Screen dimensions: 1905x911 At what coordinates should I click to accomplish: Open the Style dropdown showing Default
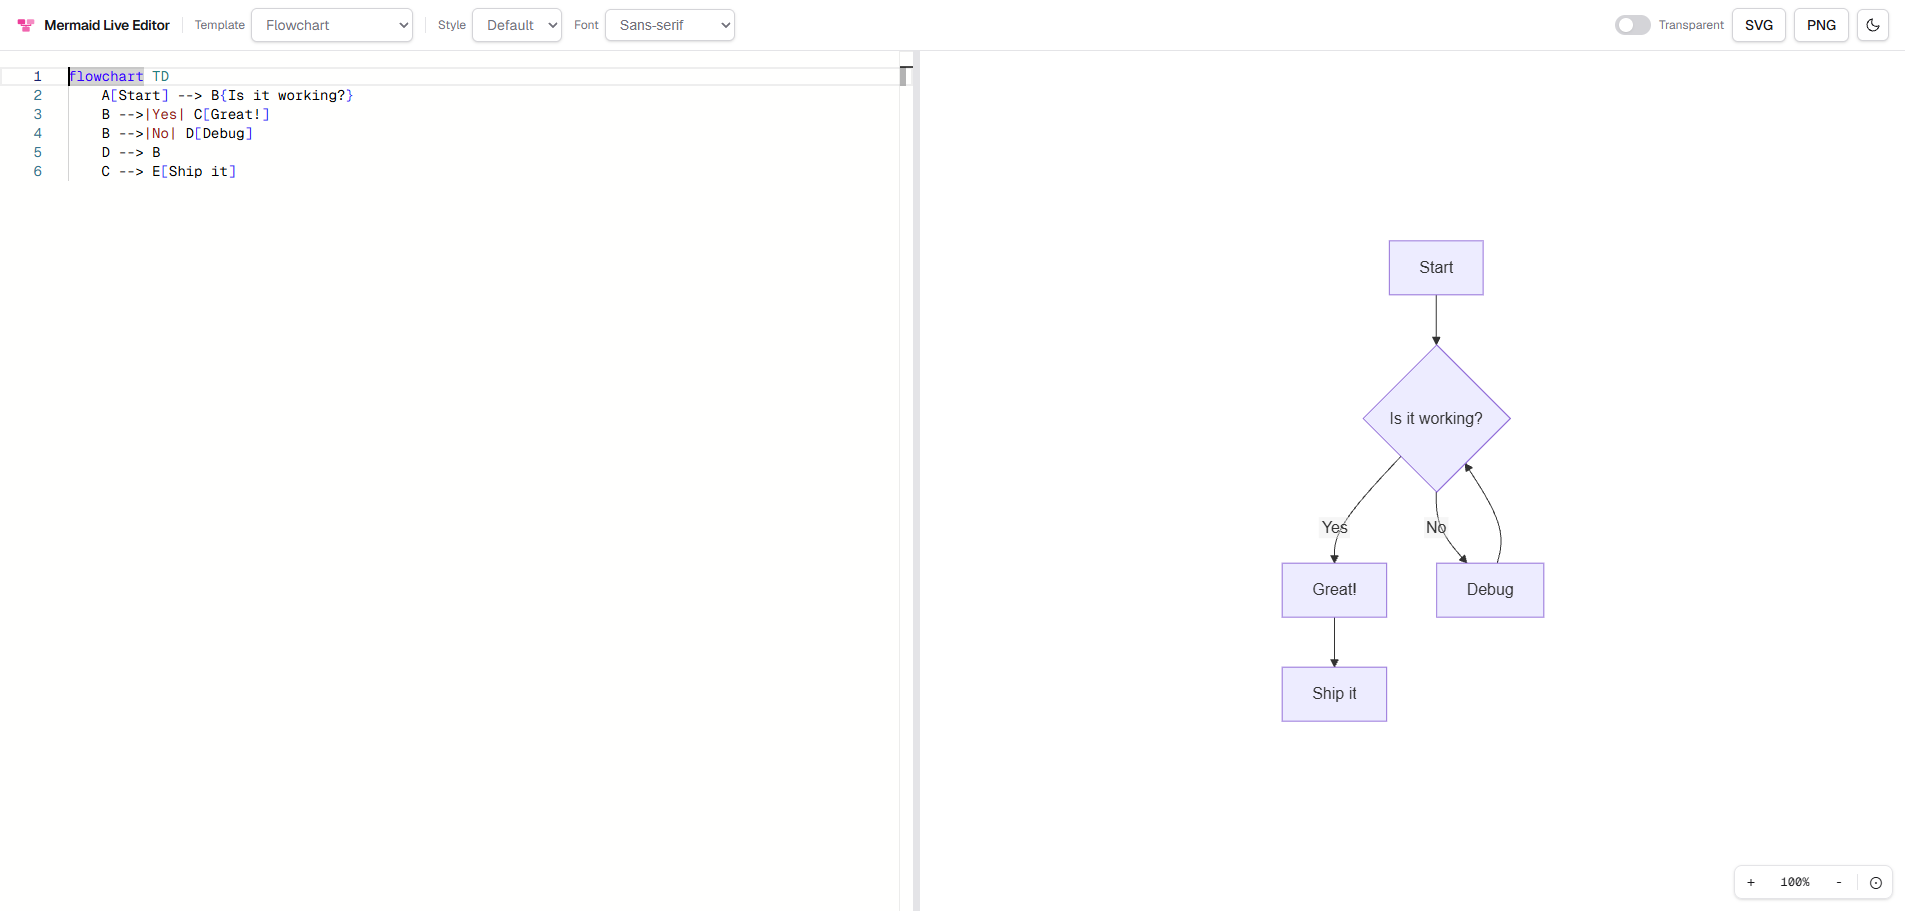pyautogui.click(x=517, y=25)
